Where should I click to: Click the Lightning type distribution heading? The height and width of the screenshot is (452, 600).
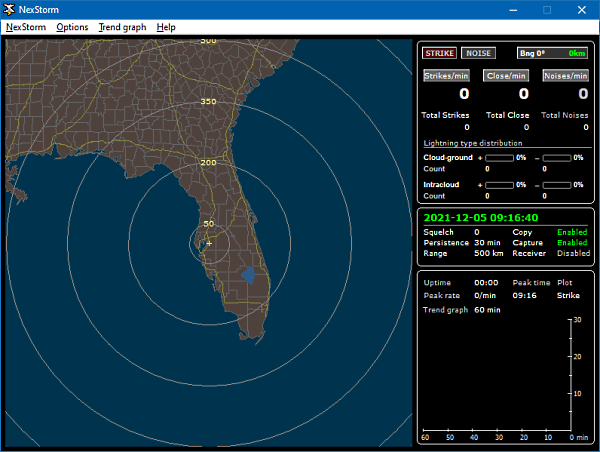pyautogui.click(x=473, y=143)
